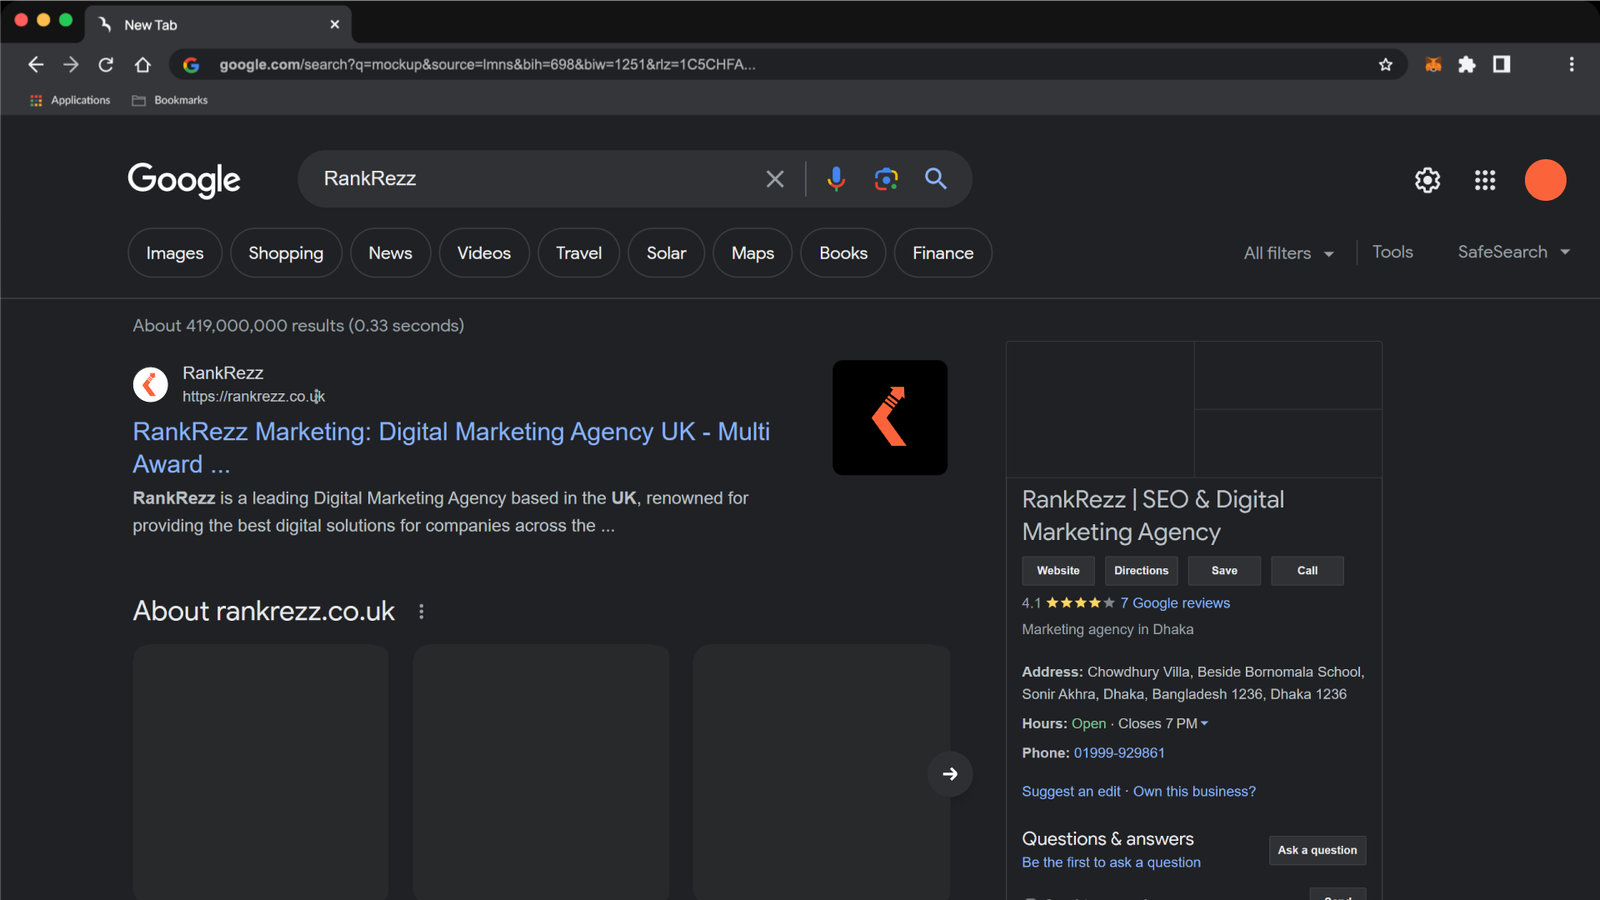
Task: Open Google quick settings gear
Action: [x=1427, y=180]
